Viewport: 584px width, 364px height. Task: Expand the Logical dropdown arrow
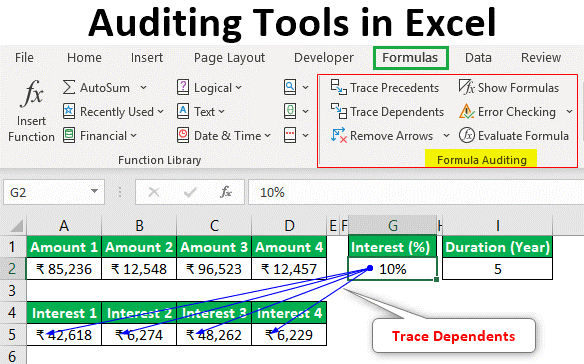click(x=238, y=88)
